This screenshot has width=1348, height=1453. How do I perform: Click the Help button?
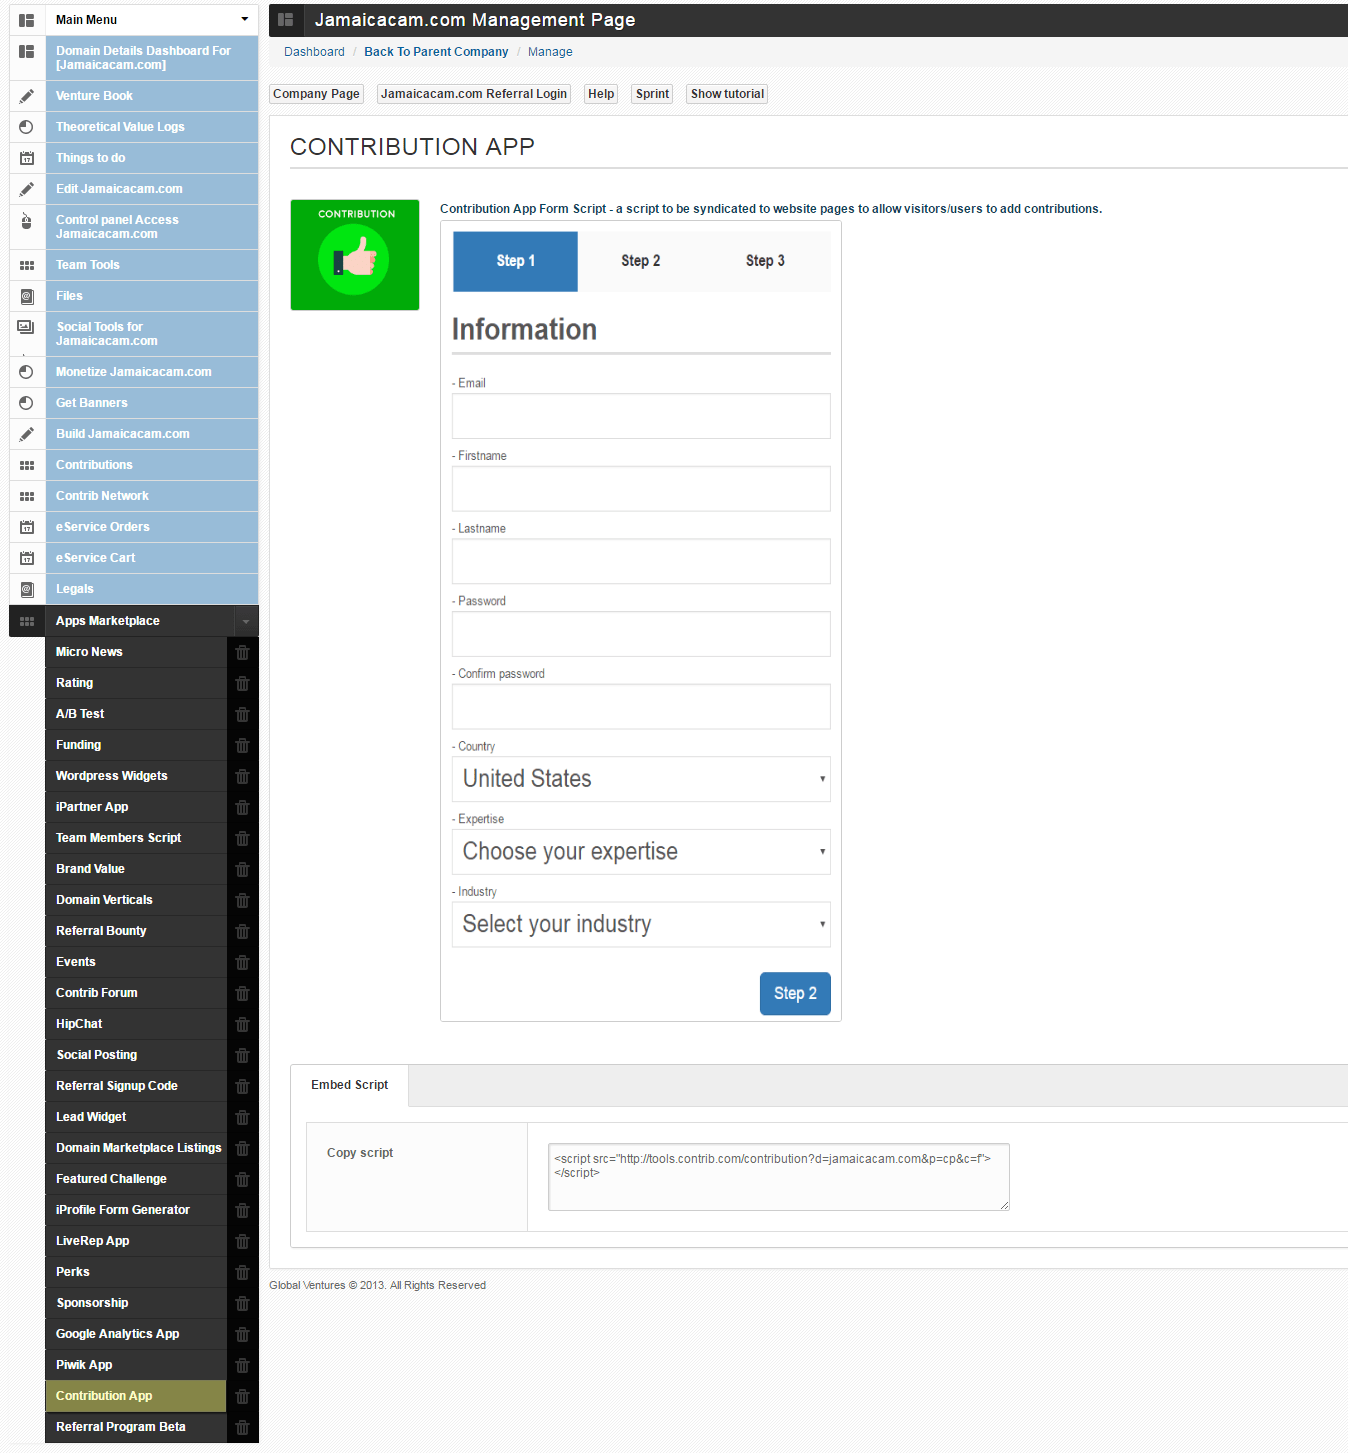tap(601, 94)
